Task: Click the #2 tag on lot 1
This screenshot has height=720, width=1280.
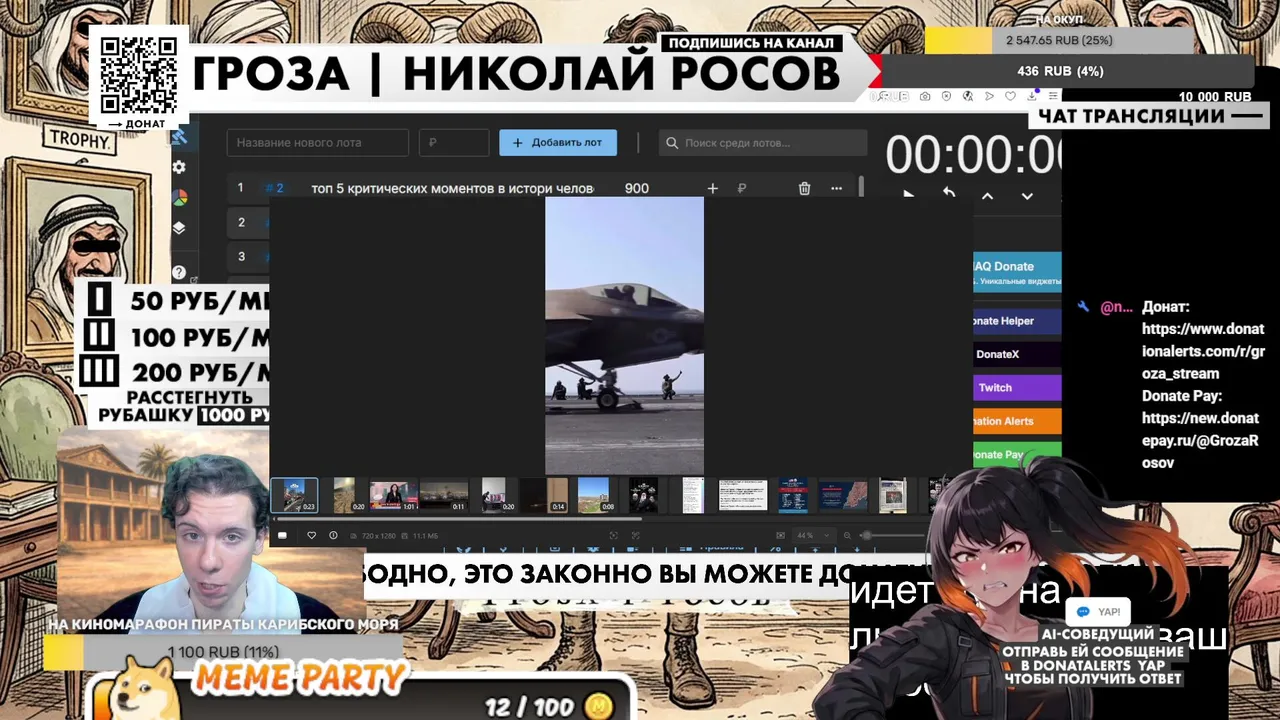Action: 274,188
